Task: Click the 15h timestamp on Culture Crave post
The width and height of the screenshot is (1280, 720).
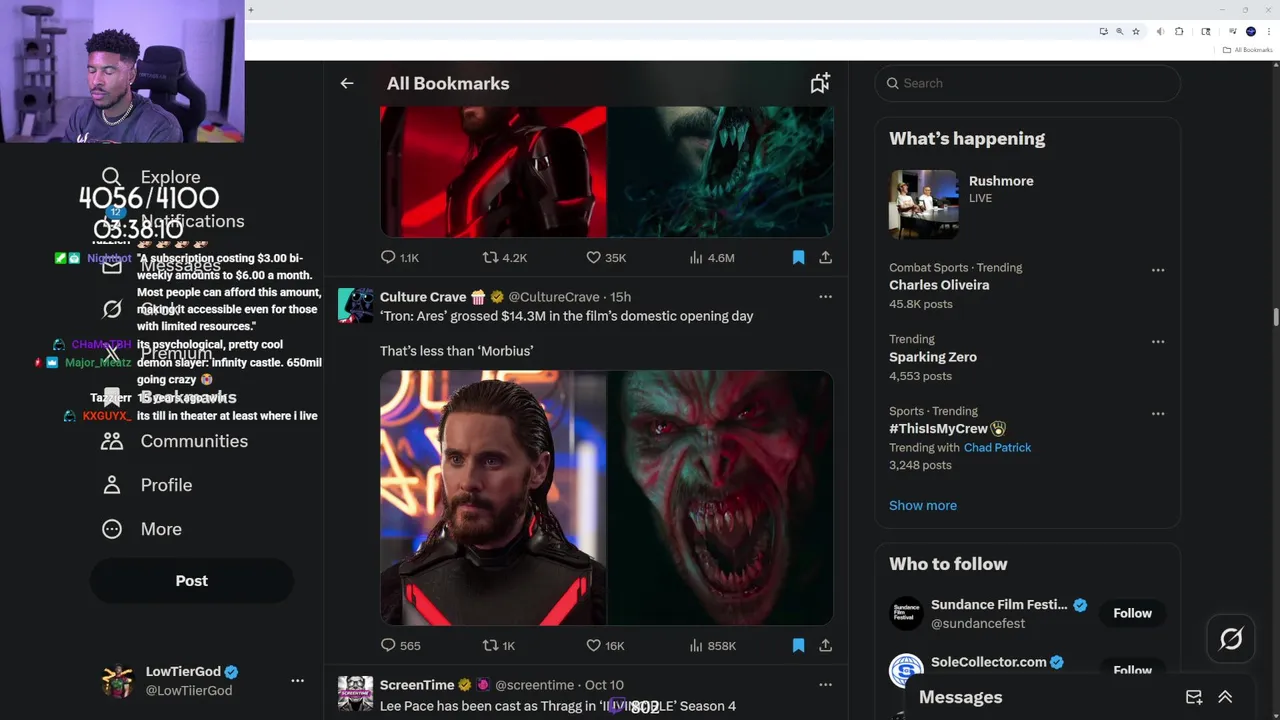Action: click(620, 297)
